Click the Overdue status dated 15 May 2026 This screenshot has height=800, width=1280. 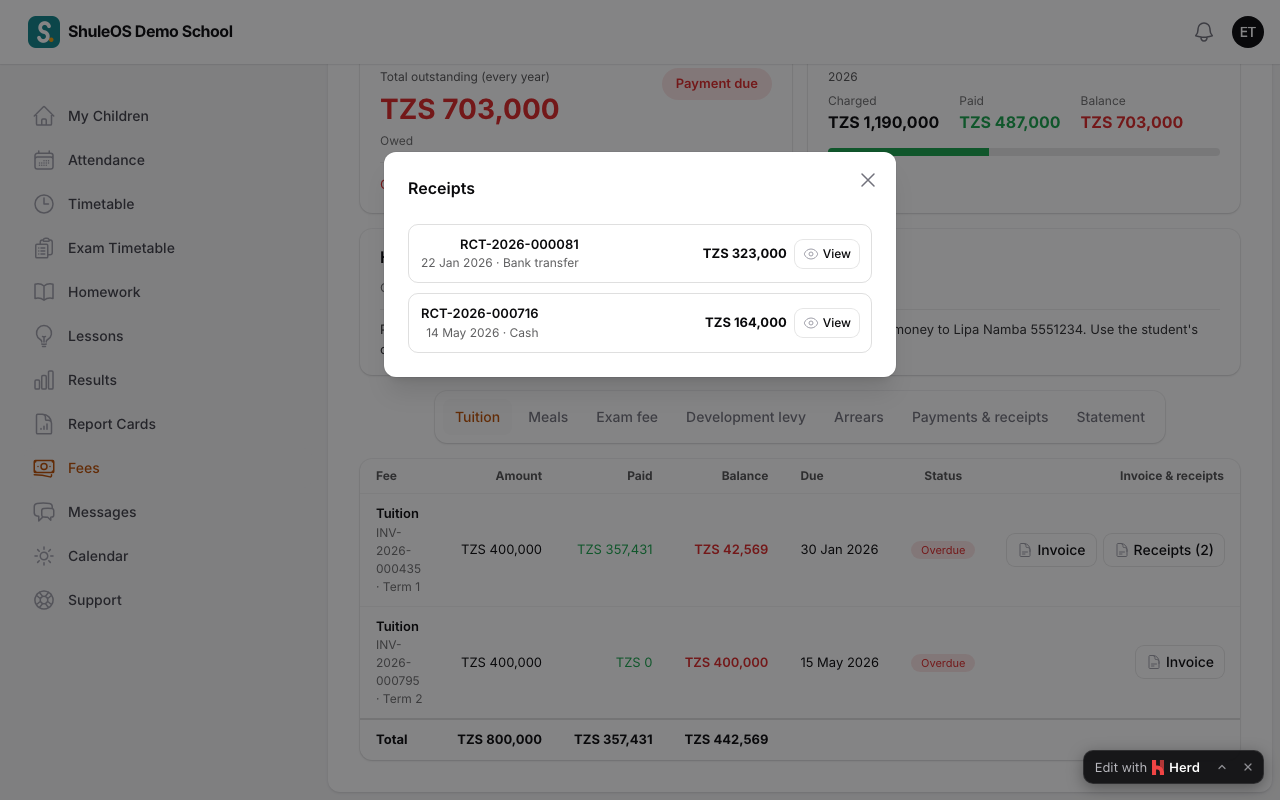tap(943, 663)
